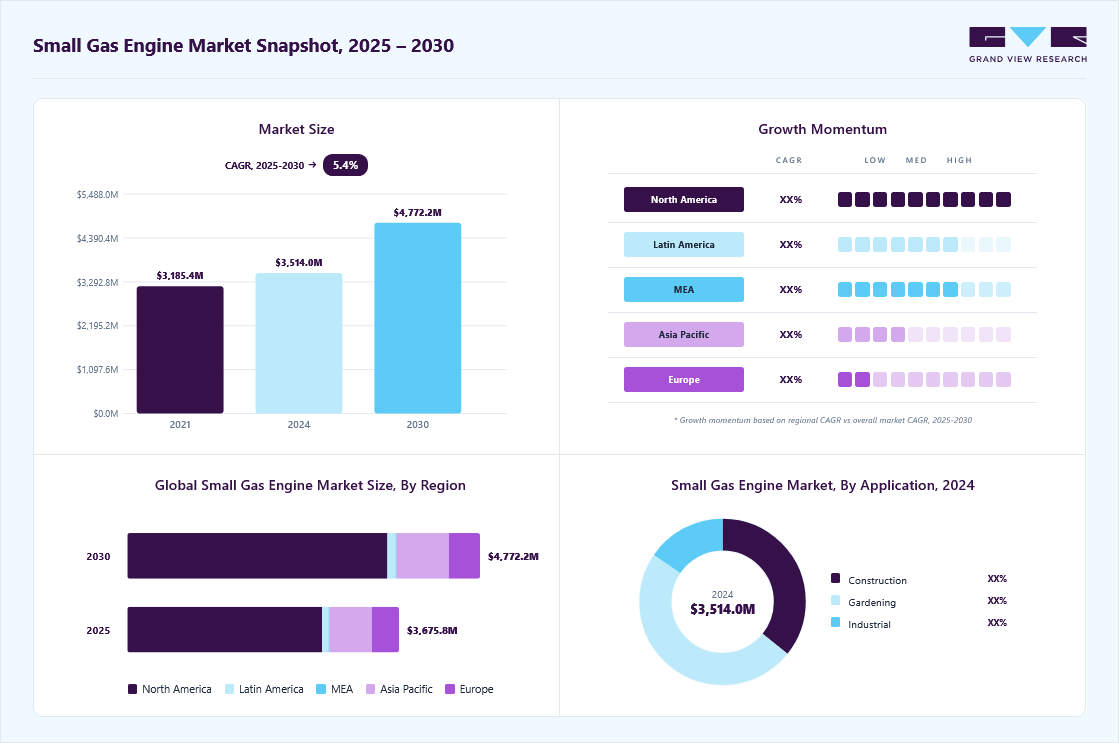Click the Global Small Gas Engine Market Size, By Region title
Screen dimensions: 1120x743
tap(310, 485)
